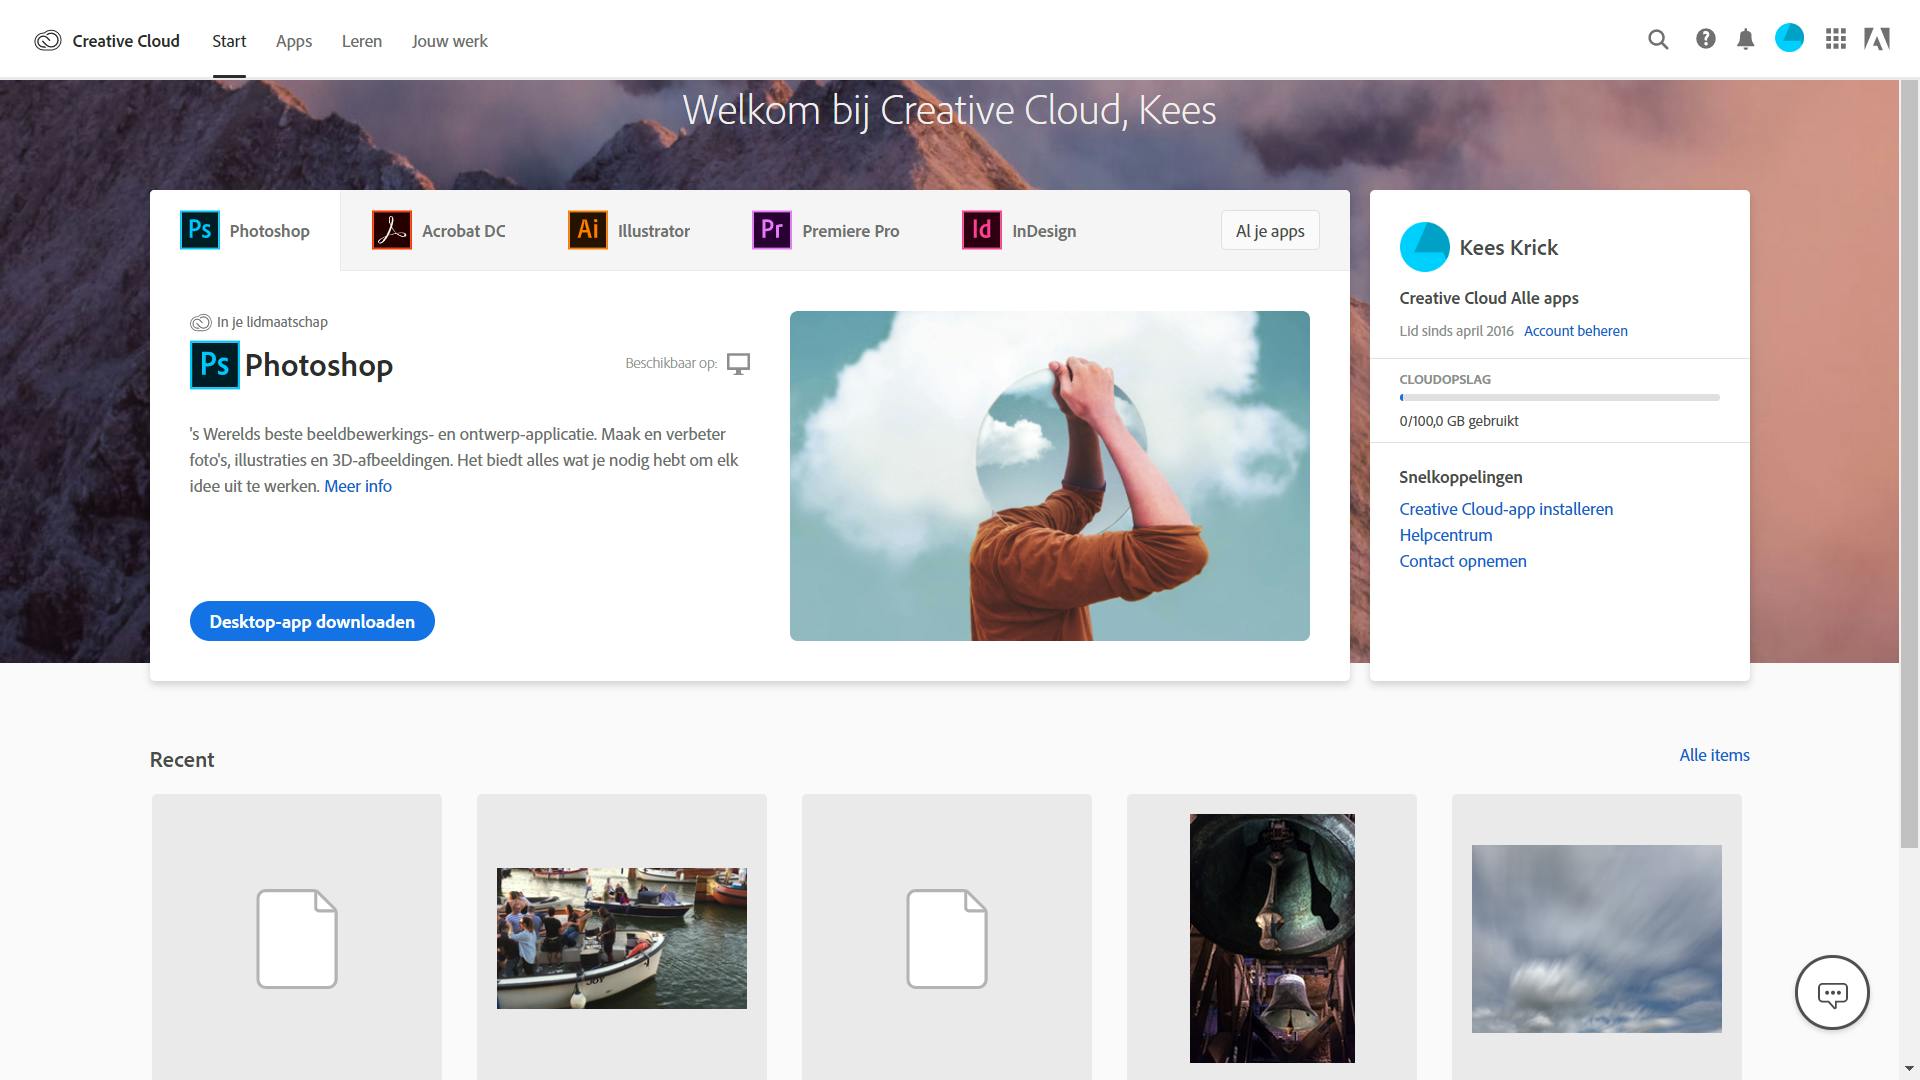Open the apps grid switcher icon
This screenshot has height=1080, width=1920.
[1835, 40]
